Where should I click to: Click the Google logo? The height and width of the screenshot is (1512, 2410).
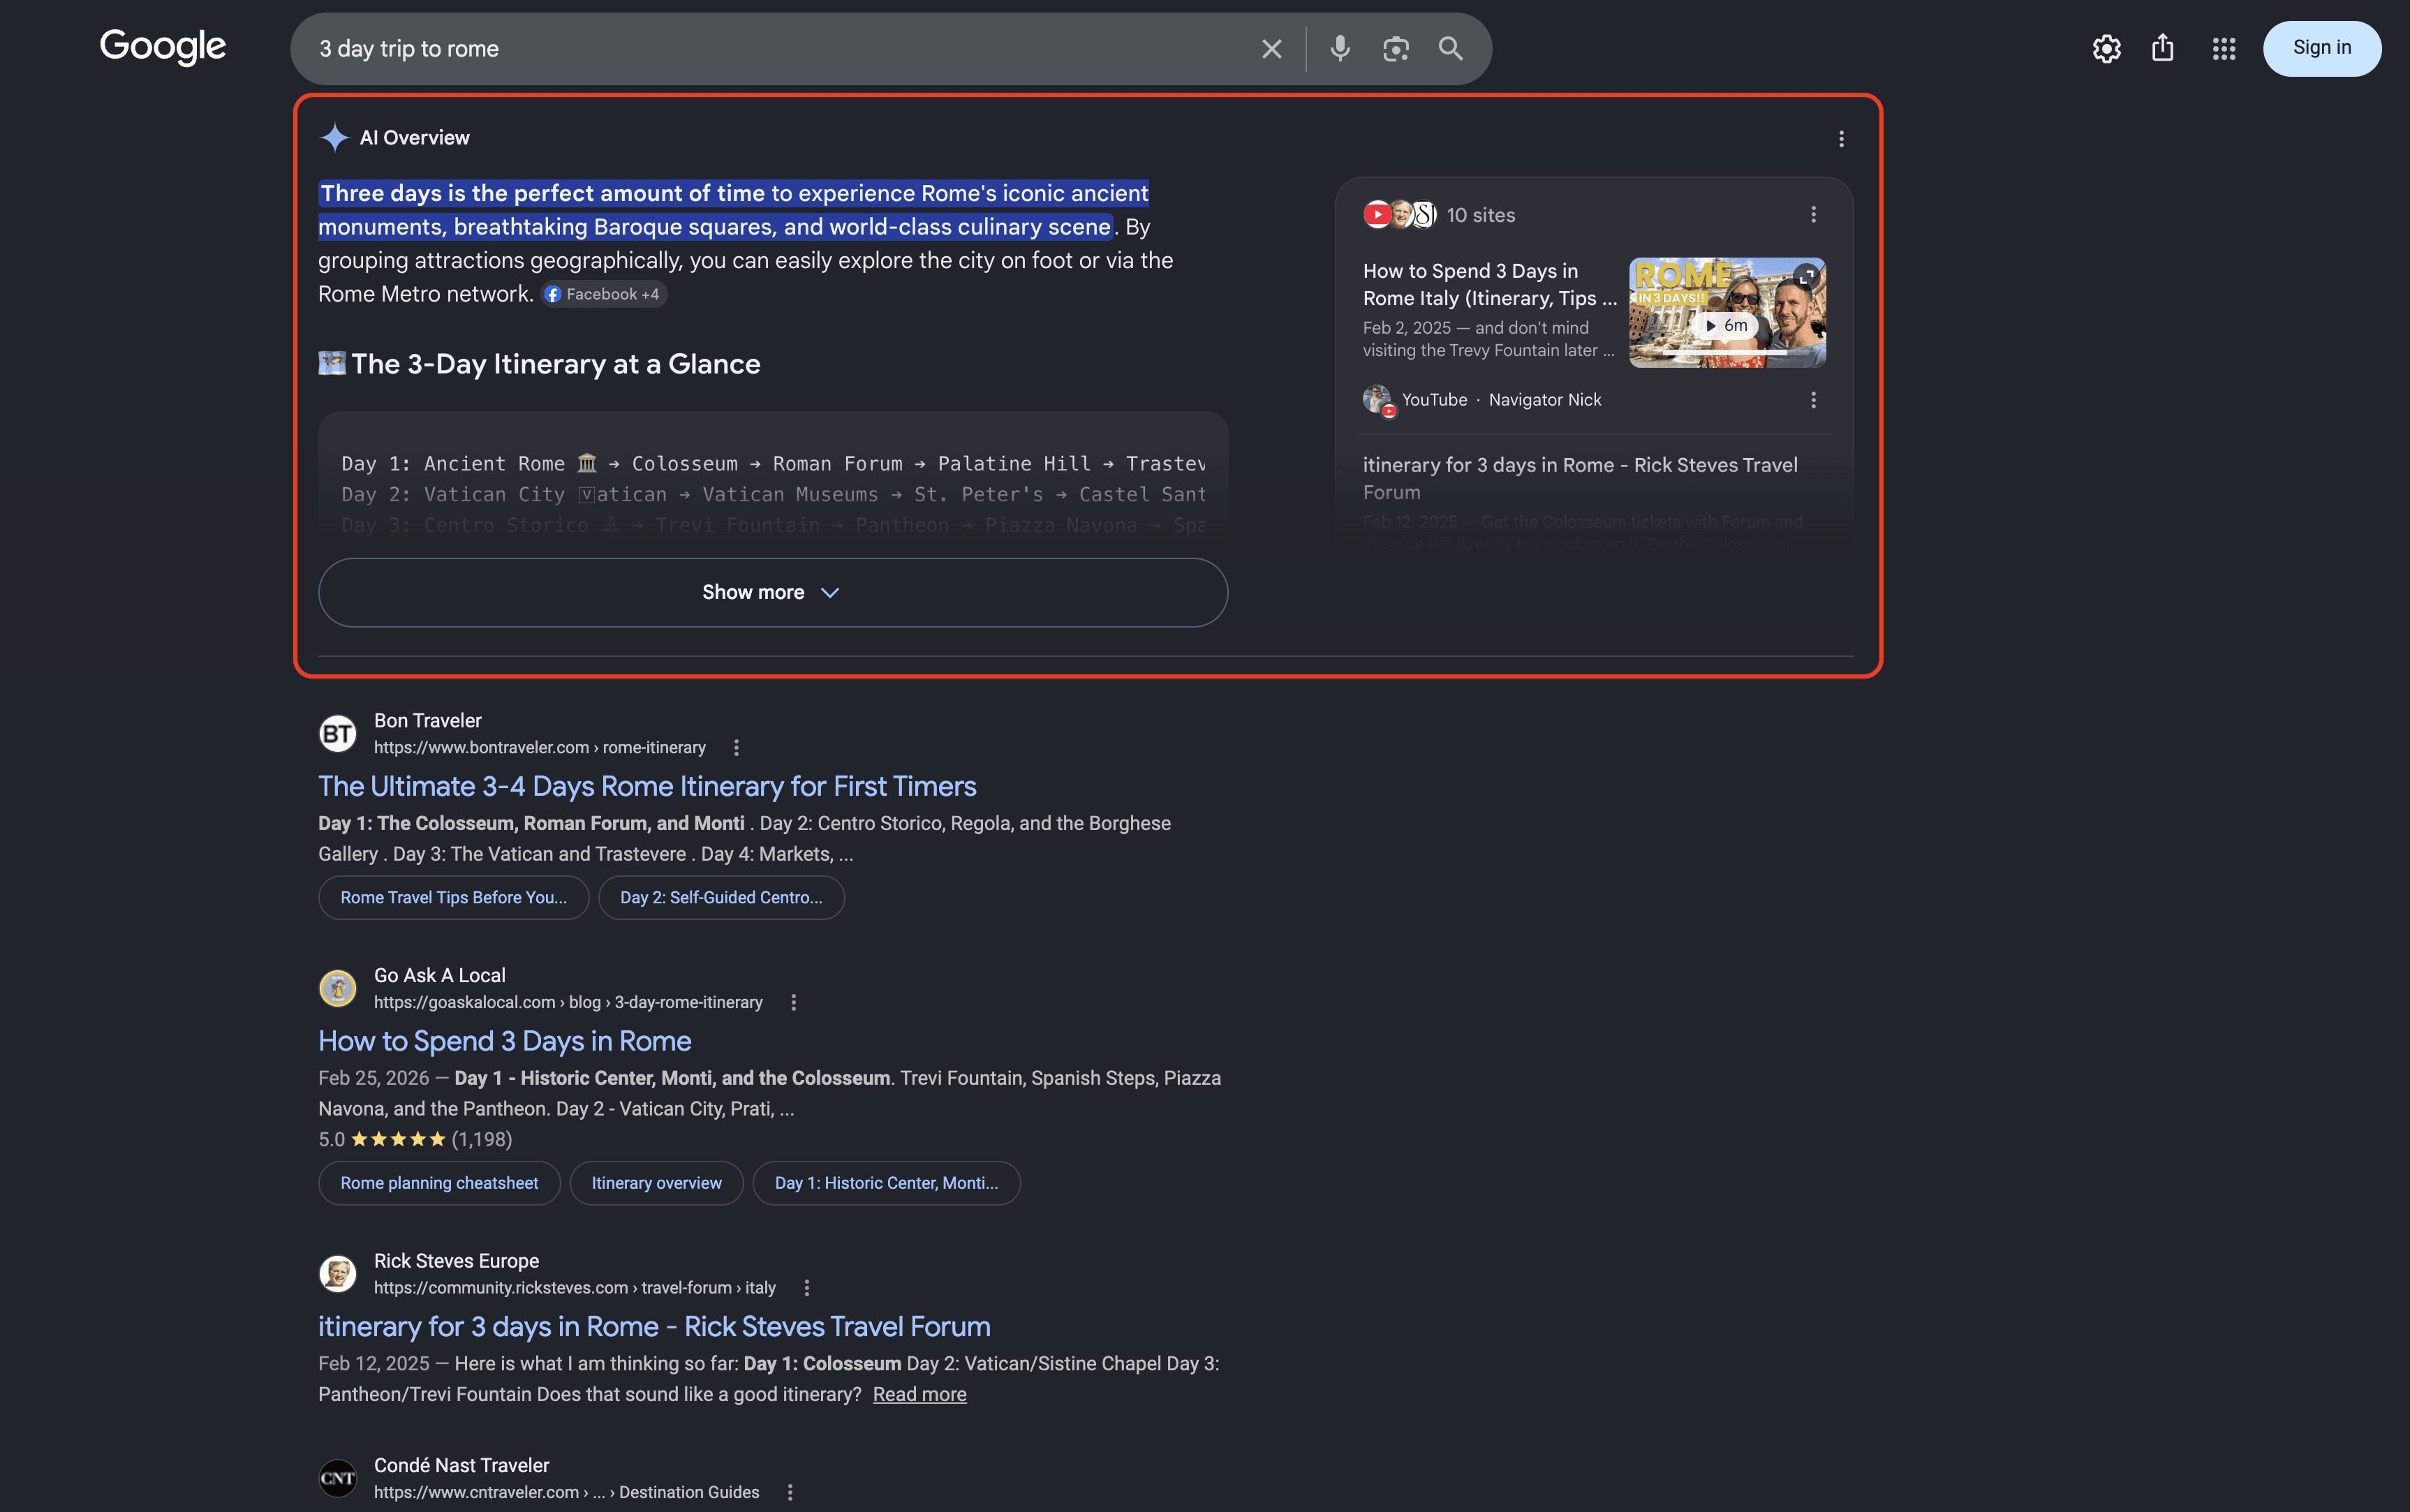163,47
